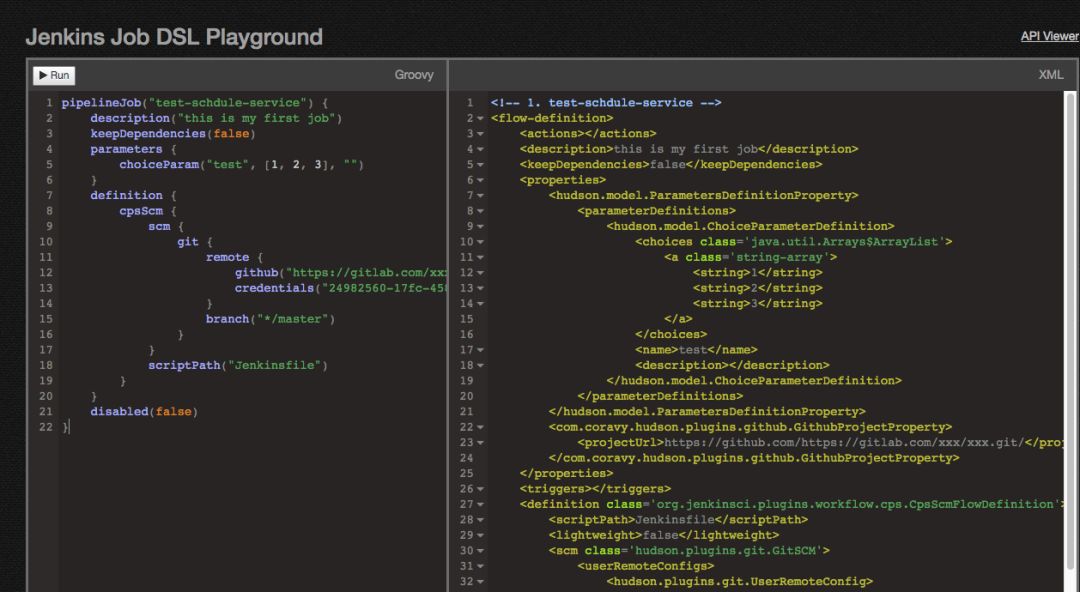The height and width of the screenshot is (592, 1080).
Task: Collapse fold on XML line 31 userRemoteConfigs
Action: coord(480,566)
